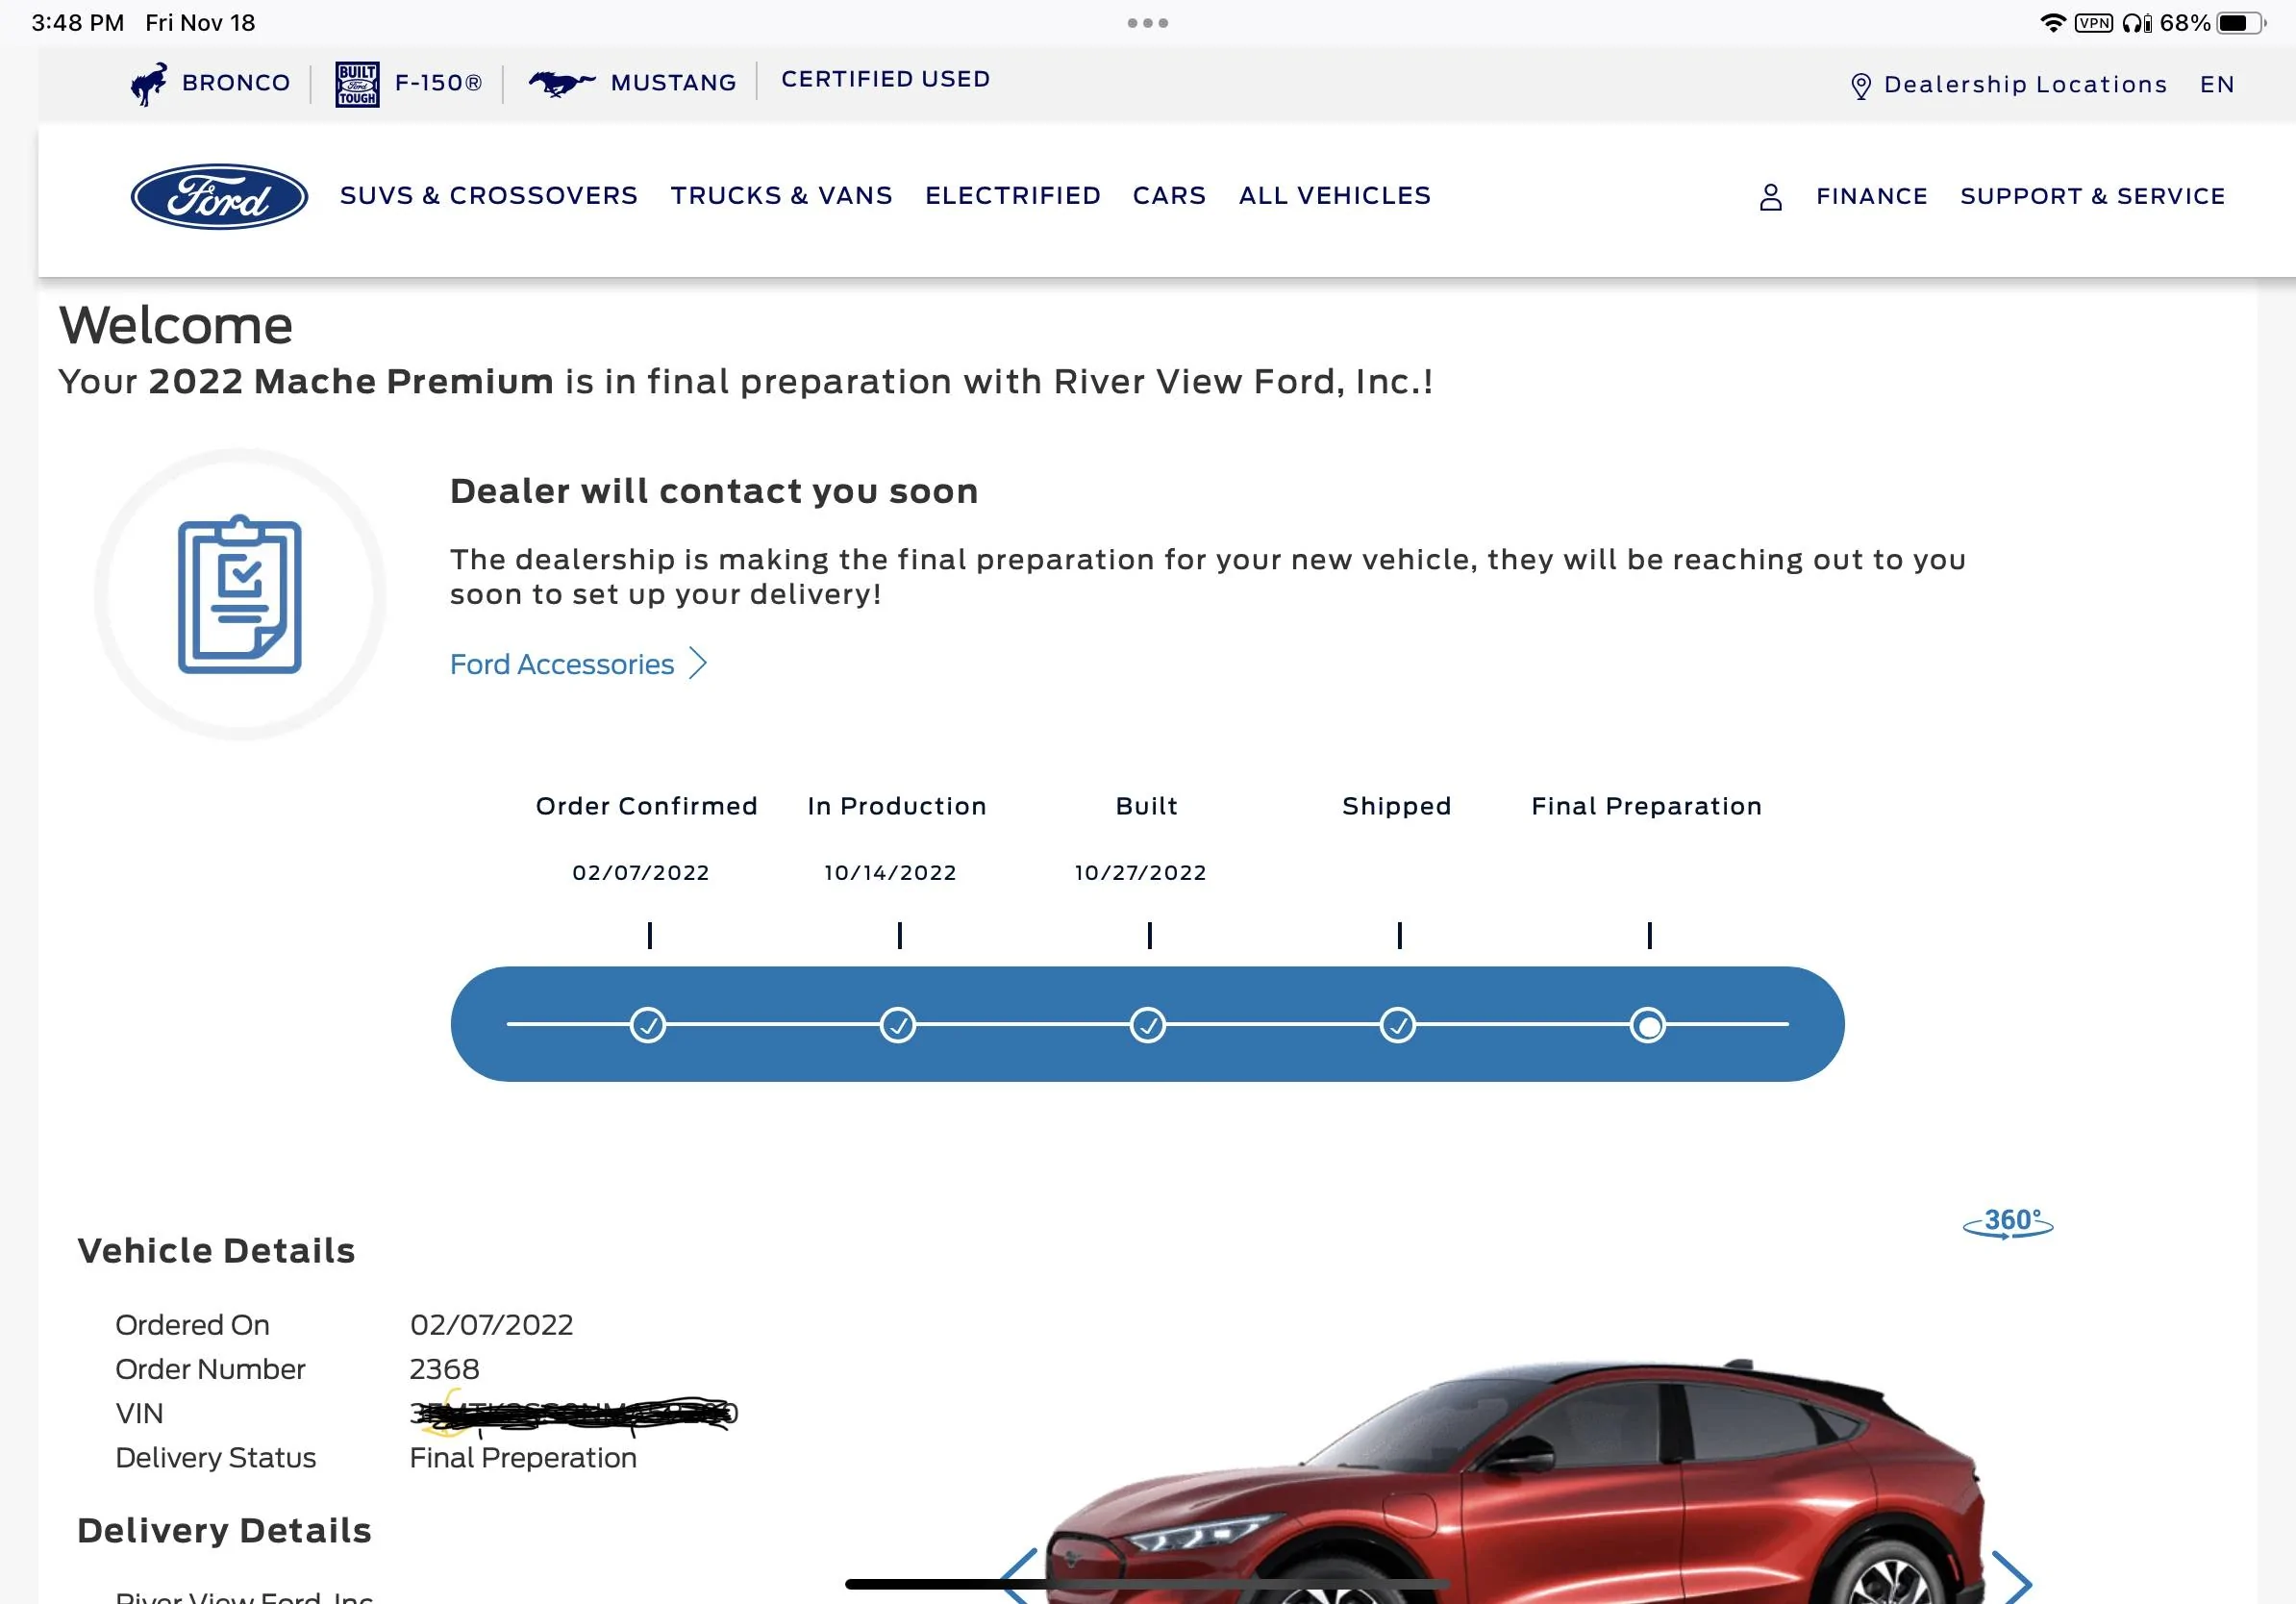Show next vehicle image with right arrow
This screenshot has width=2296, height=1604.
coord(2010,1577)
